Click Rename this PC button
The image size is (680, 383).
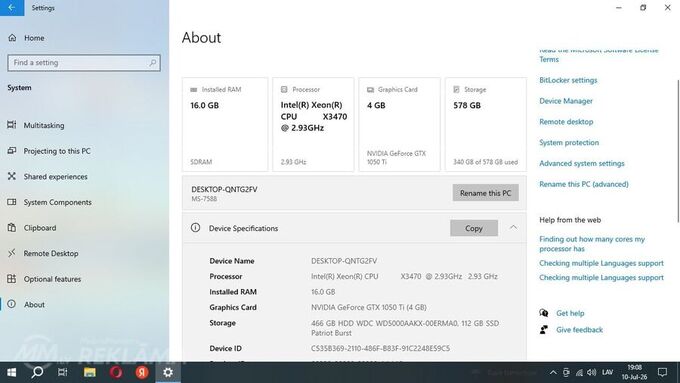[485, 193]
